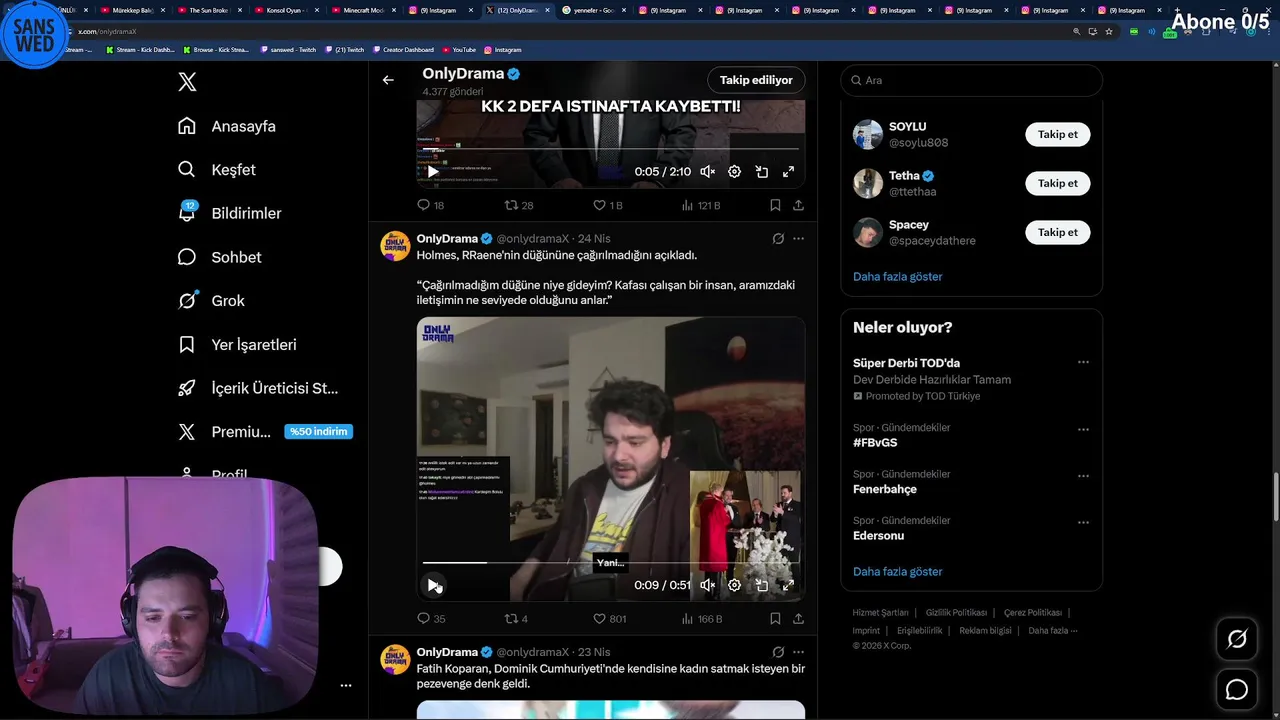Expand Daha fazla footer menu
1280x720 pixels.
click(1053, 631)
